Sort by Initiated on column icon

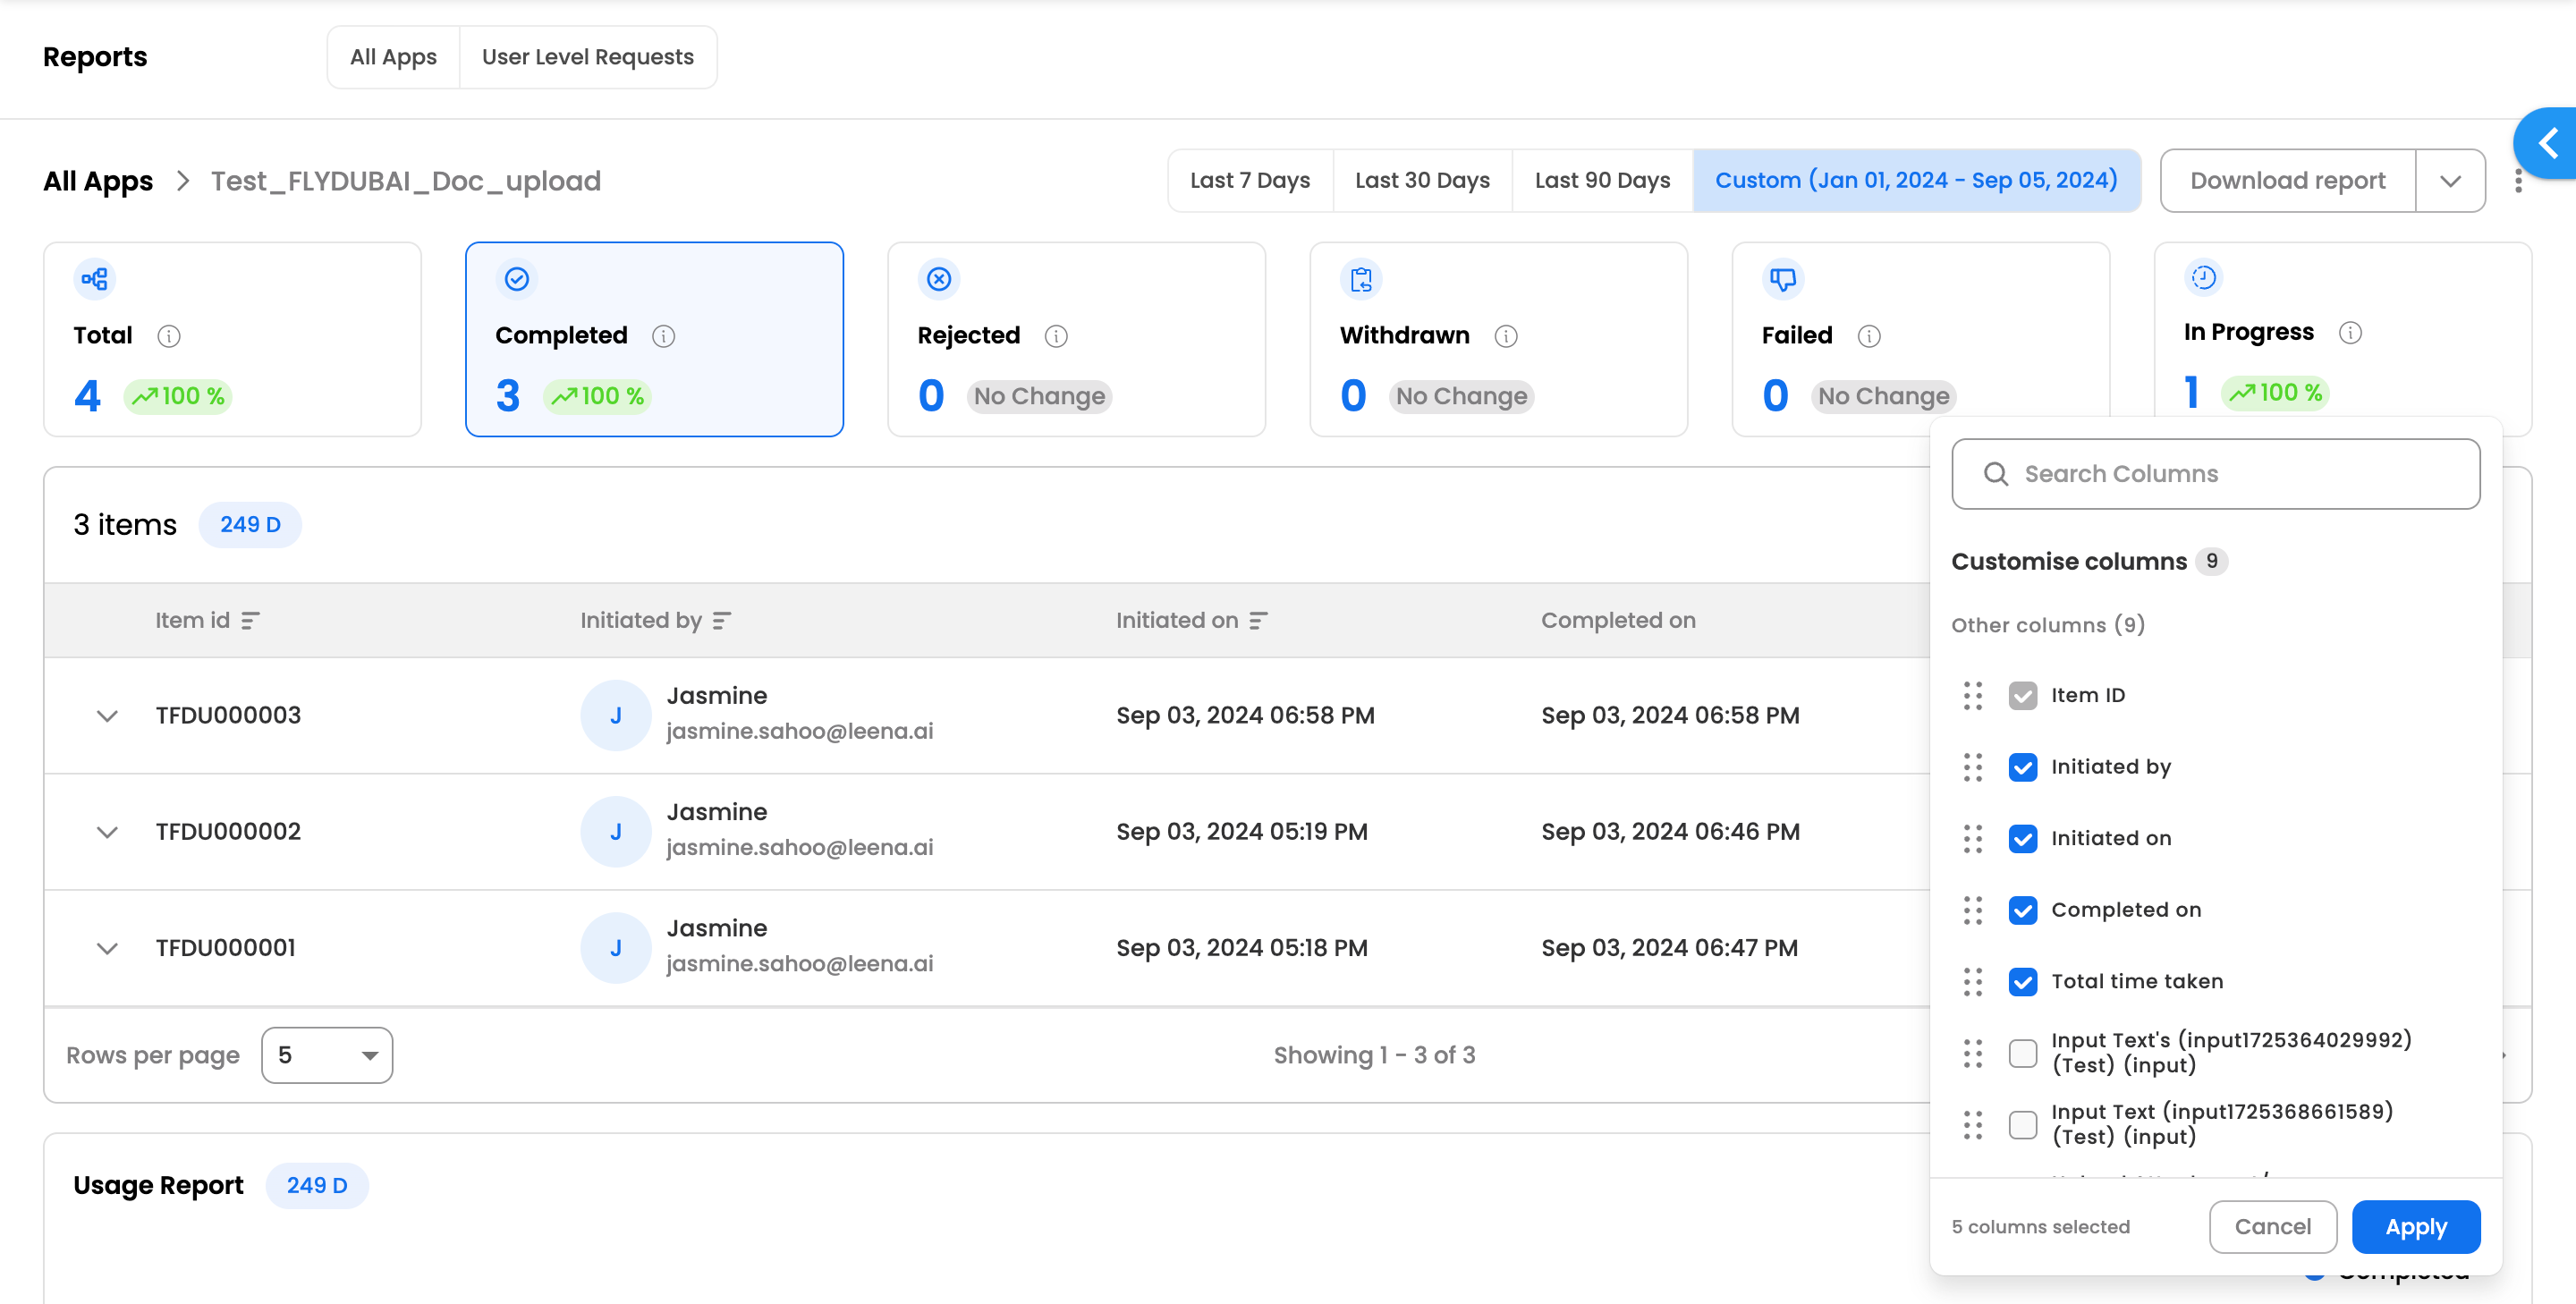click(1258, 620)
